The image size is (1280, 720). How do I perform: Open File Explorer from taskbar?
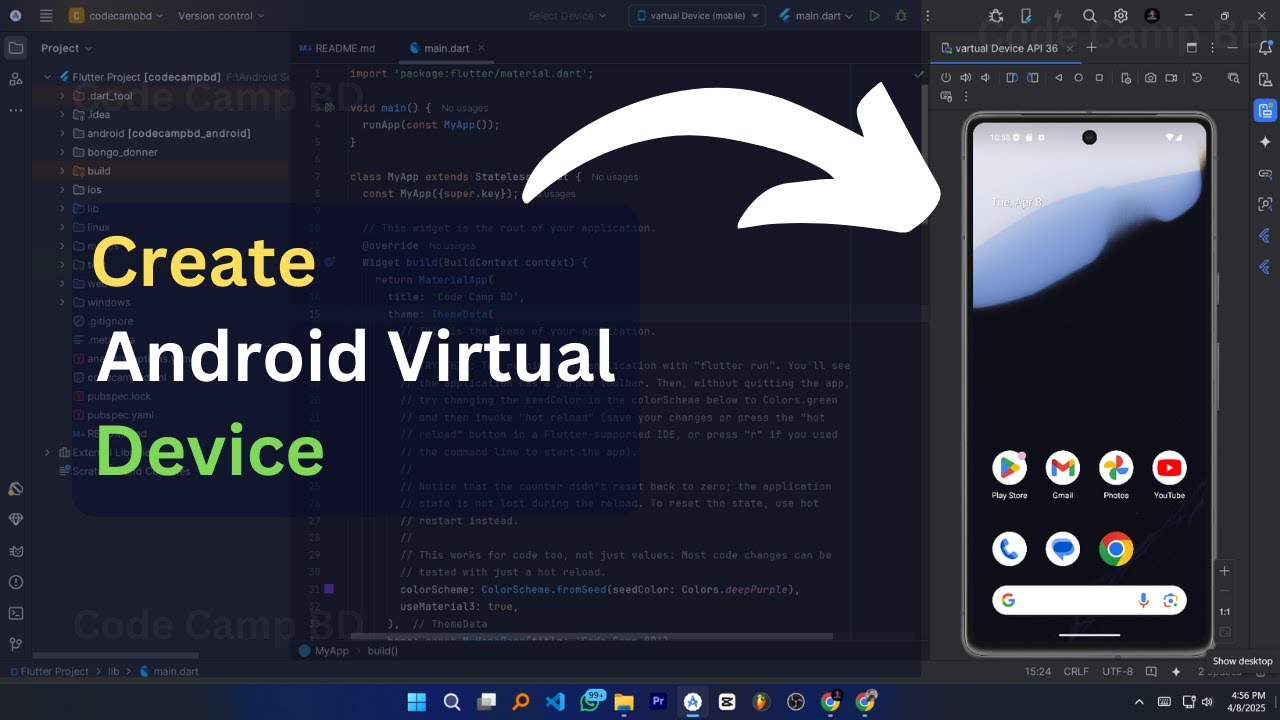[624, 702]
